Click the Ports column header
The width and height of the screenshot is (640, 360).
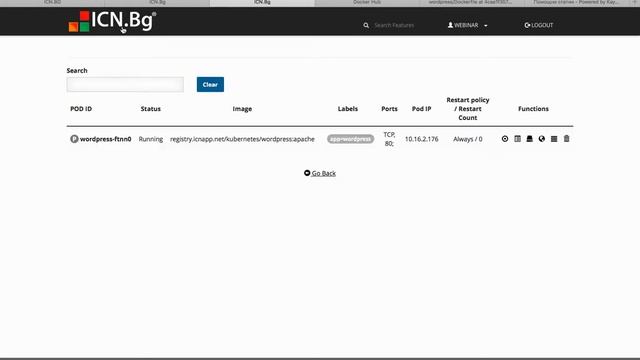[x=389, y=109]
